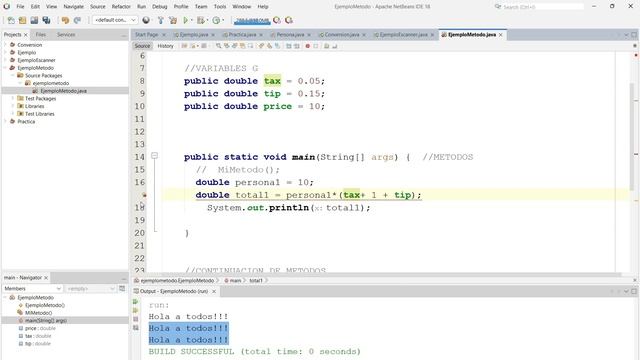Screen dimensions: 640x360
Task: Click the New Project toolbar icon
Action: click(x=22, y=20)
